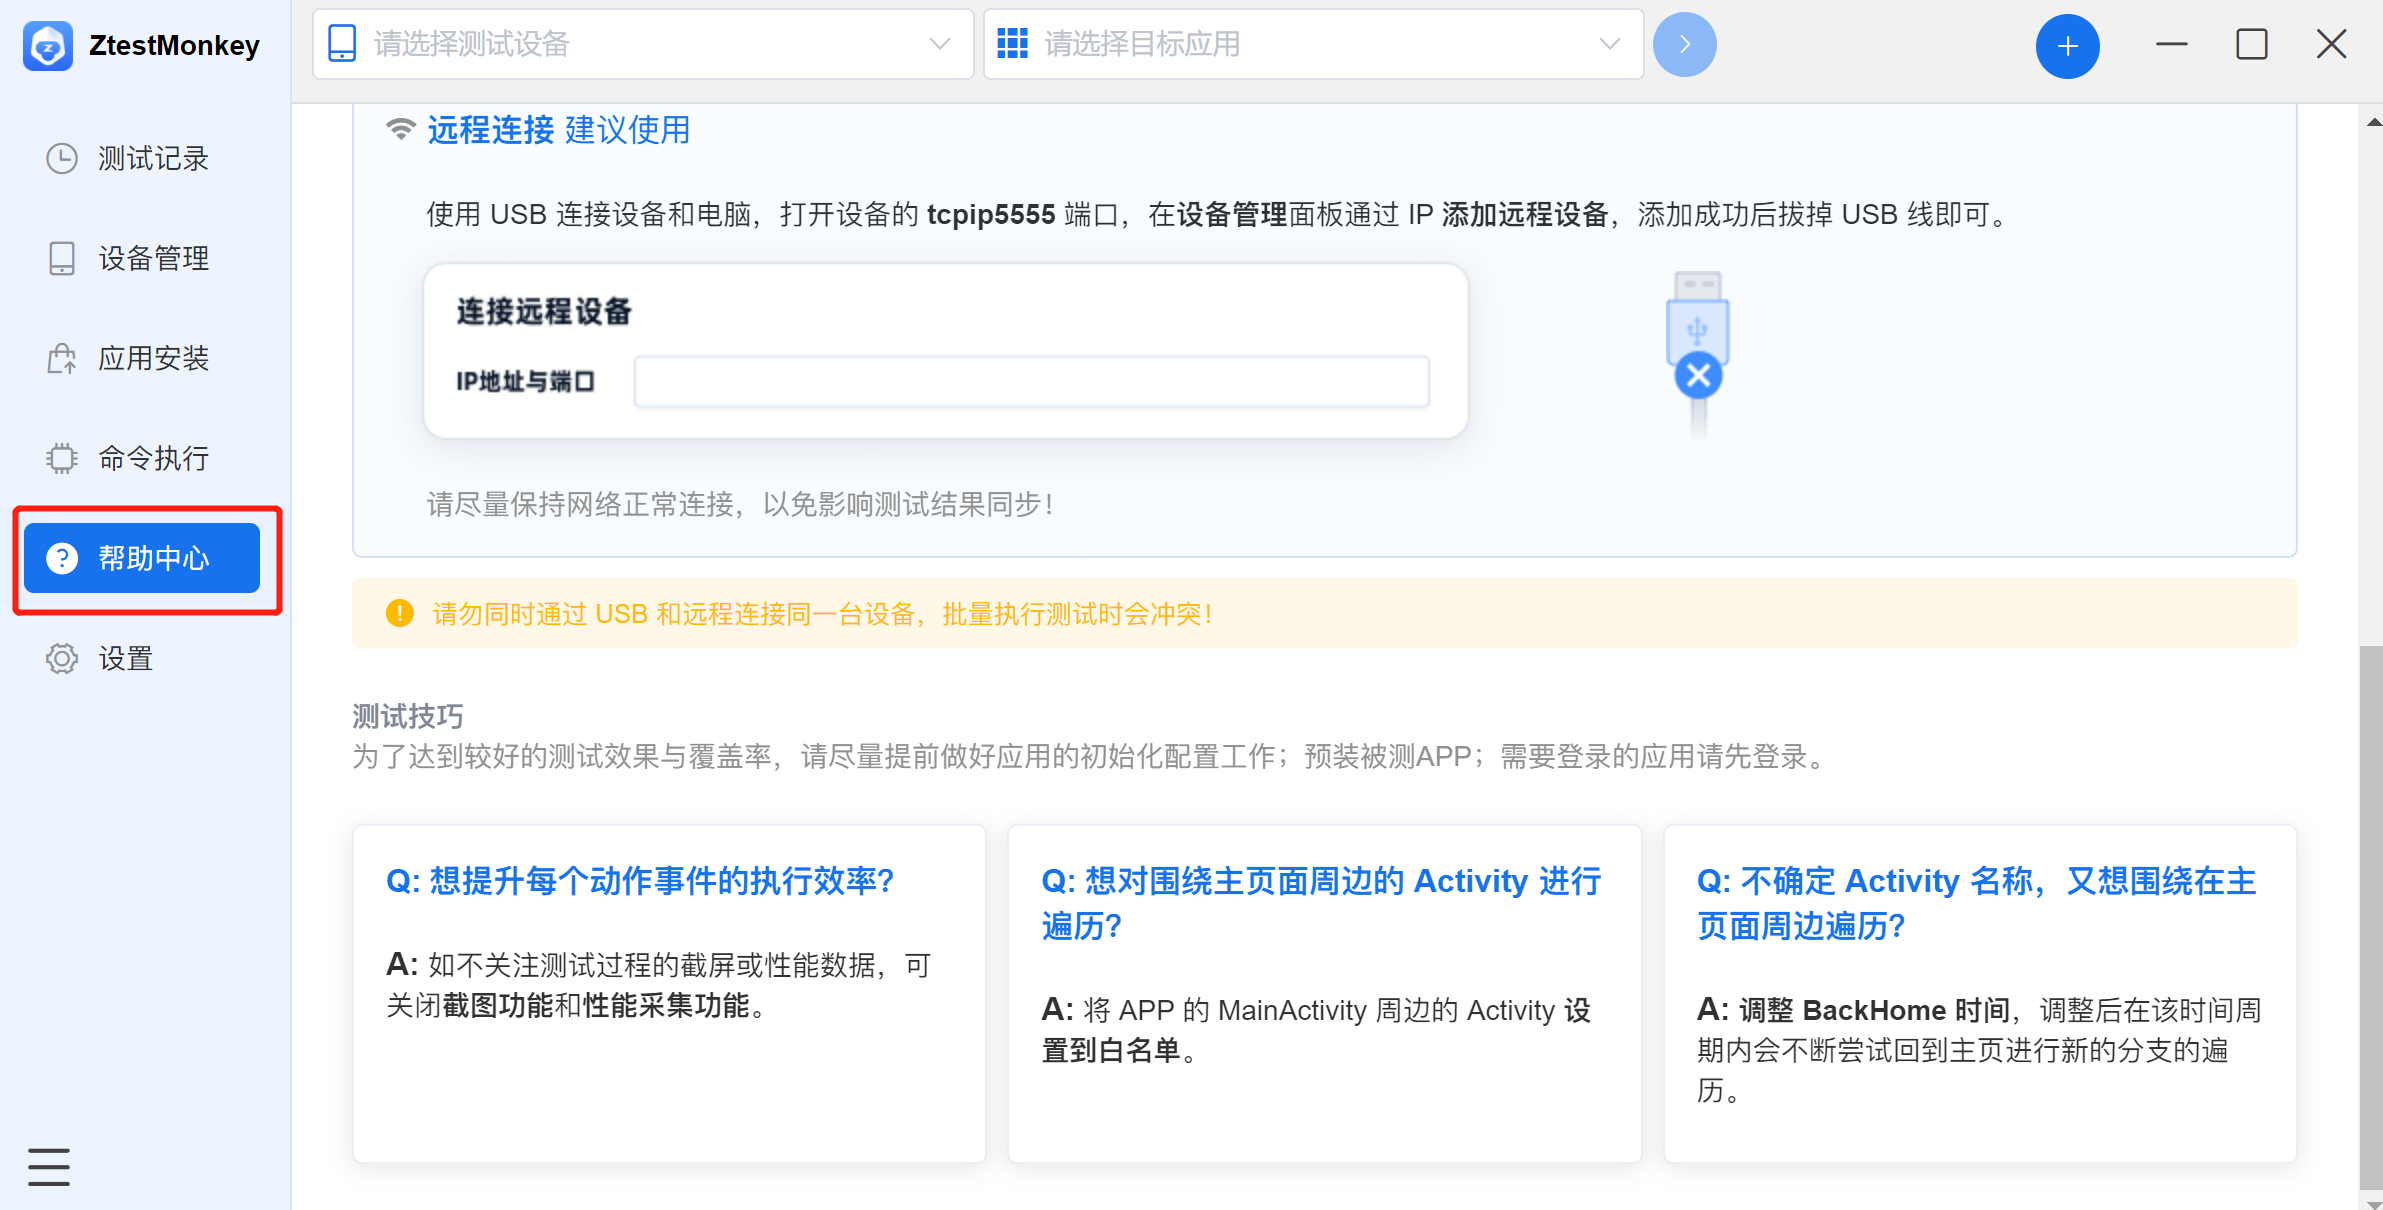Viewport: 2383px width, 1210px height.
Task: Click the device icon beside 设备管理
Action: (x=62, y=258)
